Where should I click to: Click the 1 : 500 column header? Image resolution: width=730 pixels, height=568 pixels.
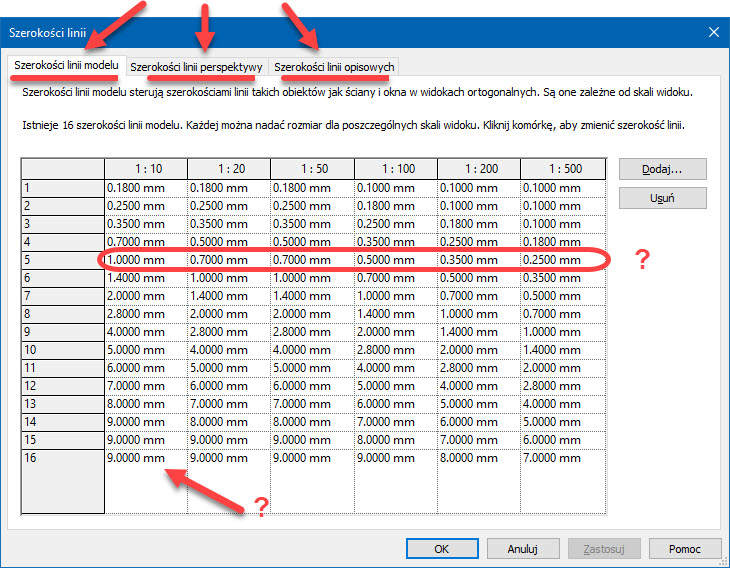pyautogui.click(x=561, y=168)
